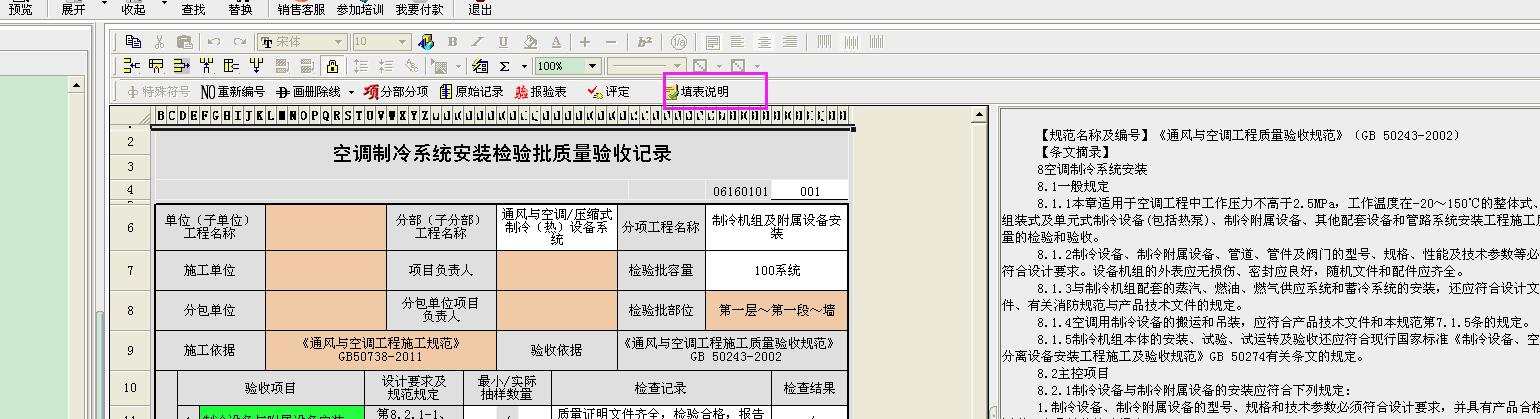The image size is (1540, 419).
Task: Open 原始记录 tool
Action: click(471, 92)
